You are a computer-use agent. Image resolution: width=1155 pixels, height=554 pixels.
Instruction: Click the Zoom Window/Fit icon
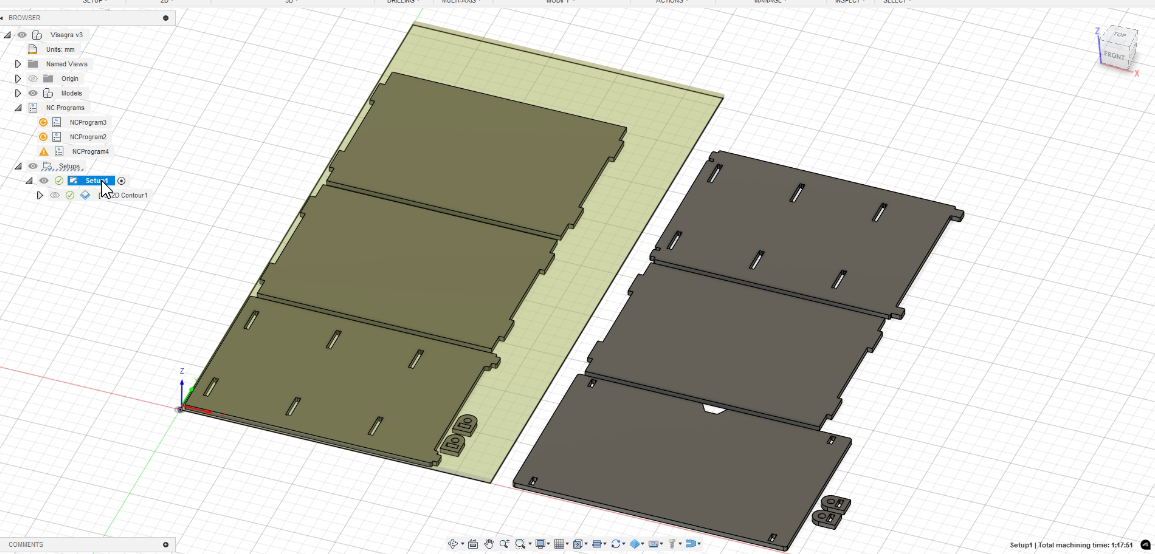[x=520, y=544]
